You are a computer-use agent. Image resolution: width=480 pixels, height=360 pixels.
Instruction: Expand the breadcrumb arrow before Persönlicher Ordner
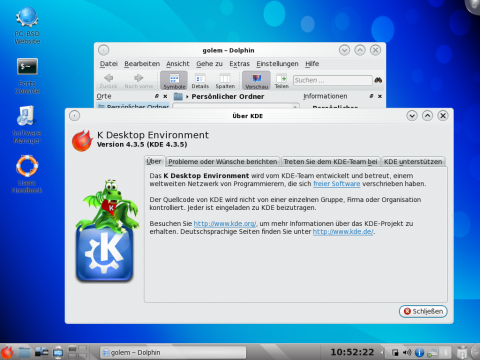(x=187, y=97)
